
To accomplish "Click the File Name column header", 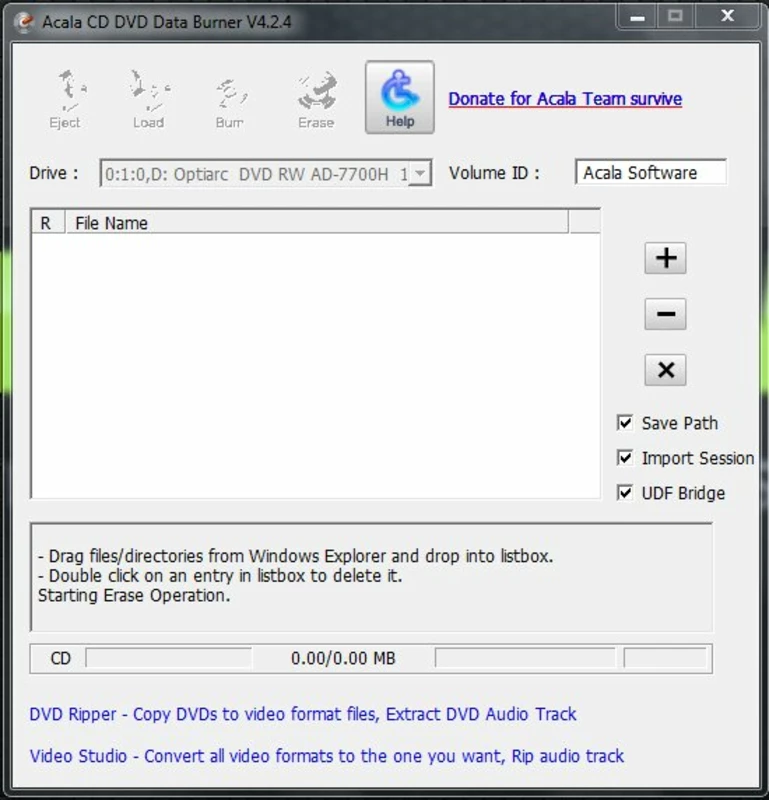I will (317, 223).
